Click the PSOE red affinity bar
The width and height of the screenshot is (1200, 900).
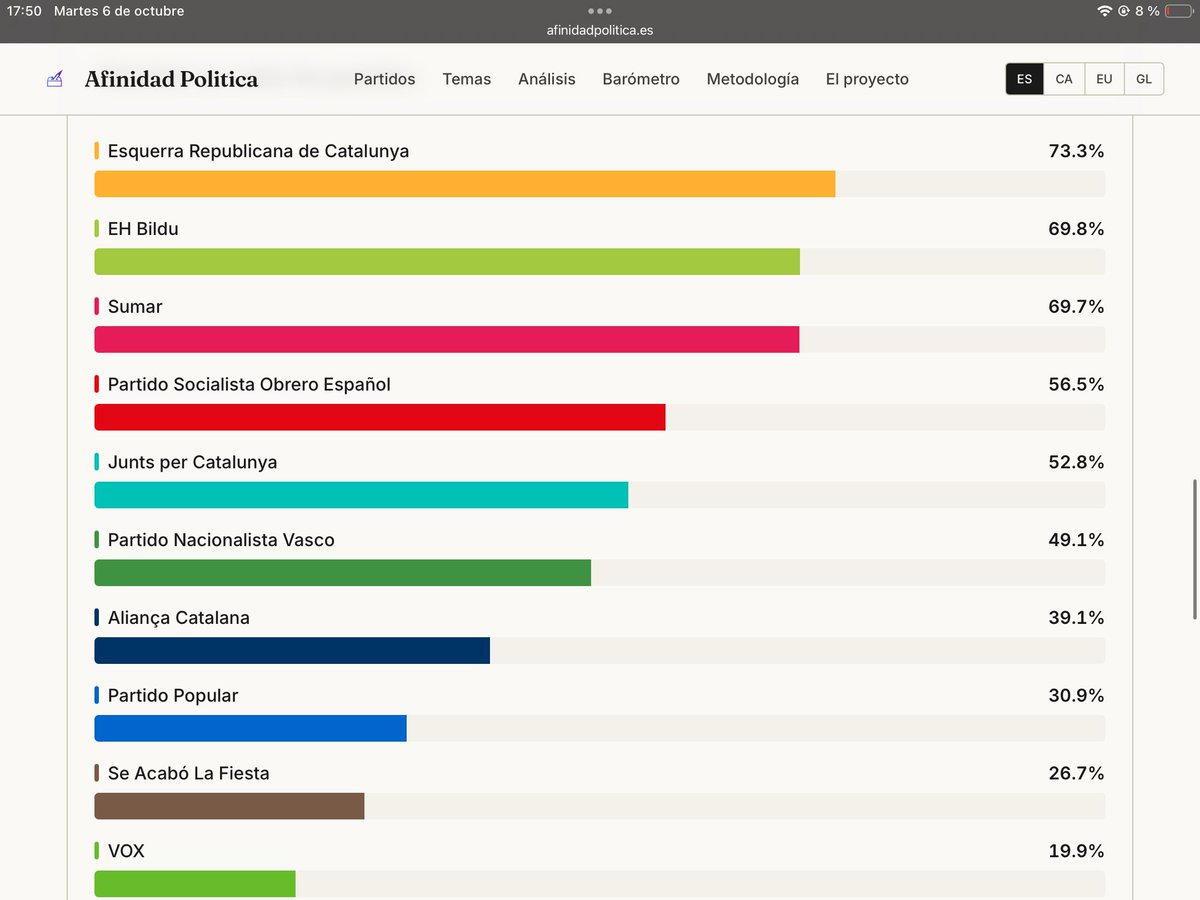(x=380, y=417)
